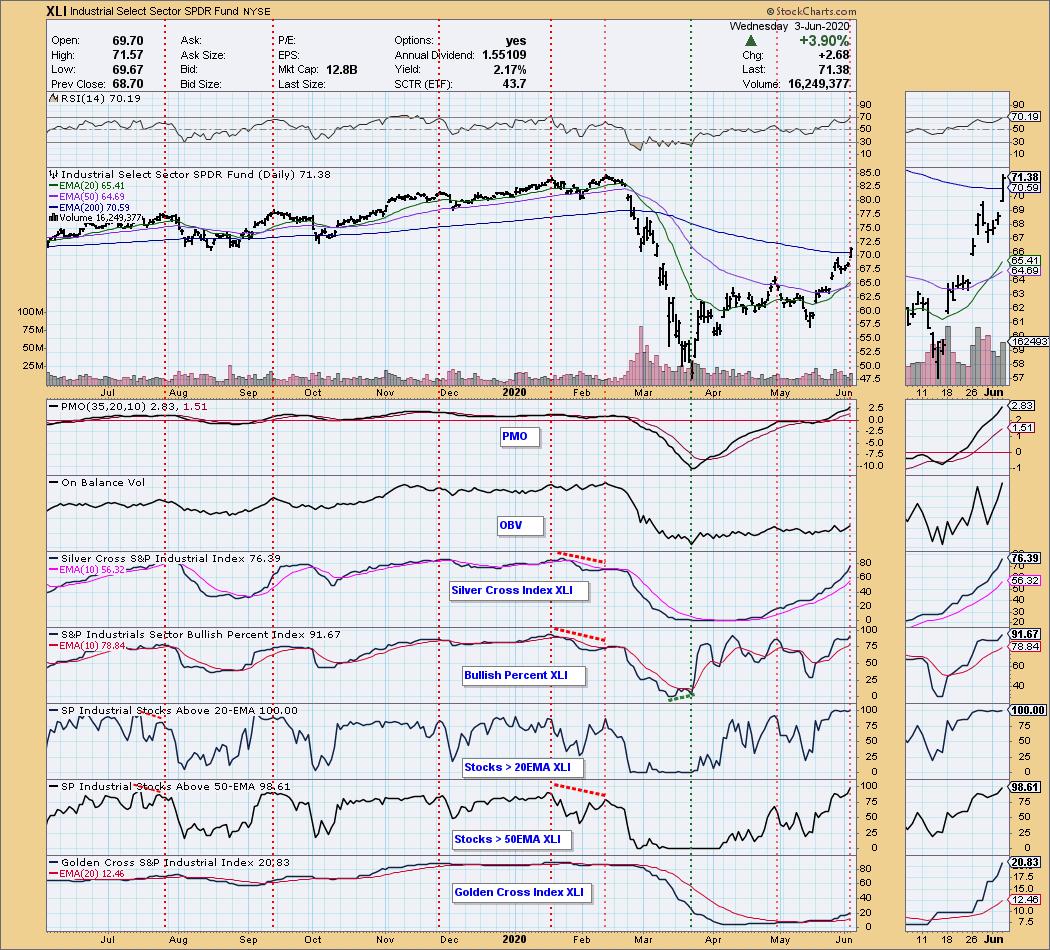
Task: Click the 'Silver Cross S&P Industrial Index 76.39' label
Action: (171, 558)
